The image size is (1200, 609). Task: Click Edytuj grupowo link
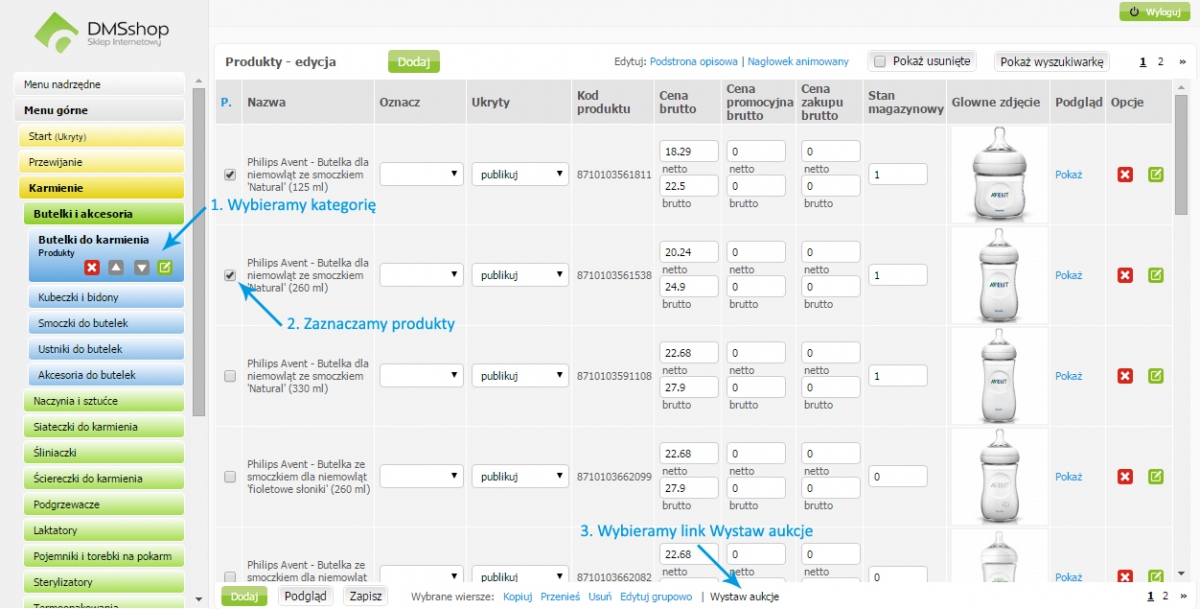(656, 597)
